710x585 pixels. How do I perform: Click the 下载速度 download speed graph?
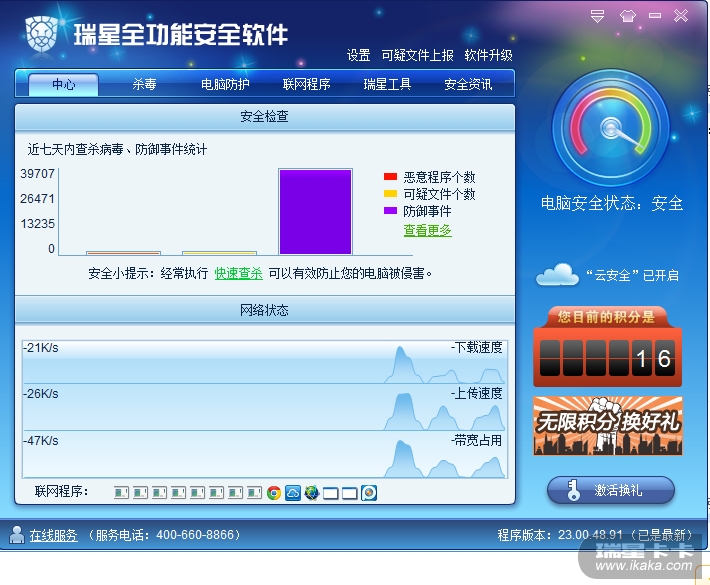pos(265,362)
